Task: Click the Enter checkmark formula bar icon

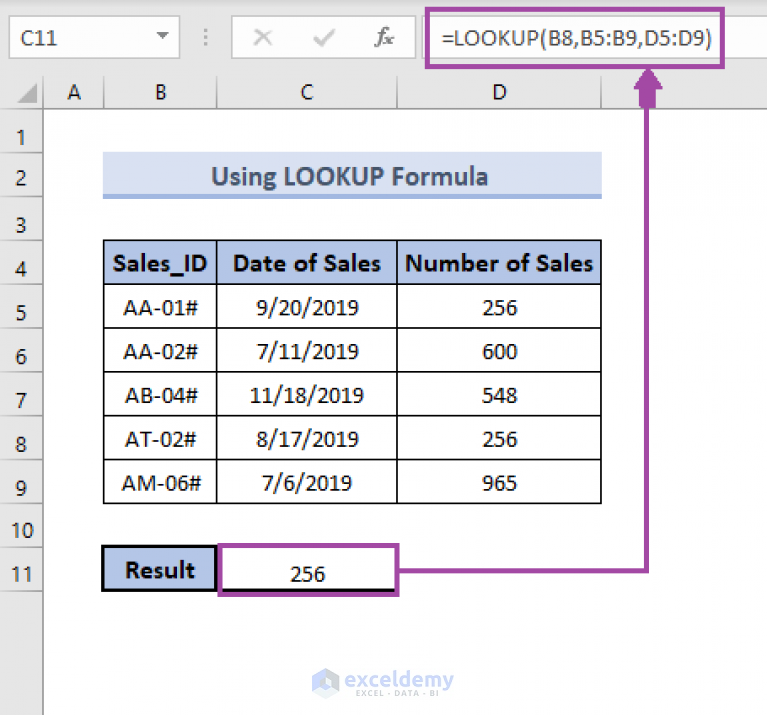Action: (x=323, y=39)
